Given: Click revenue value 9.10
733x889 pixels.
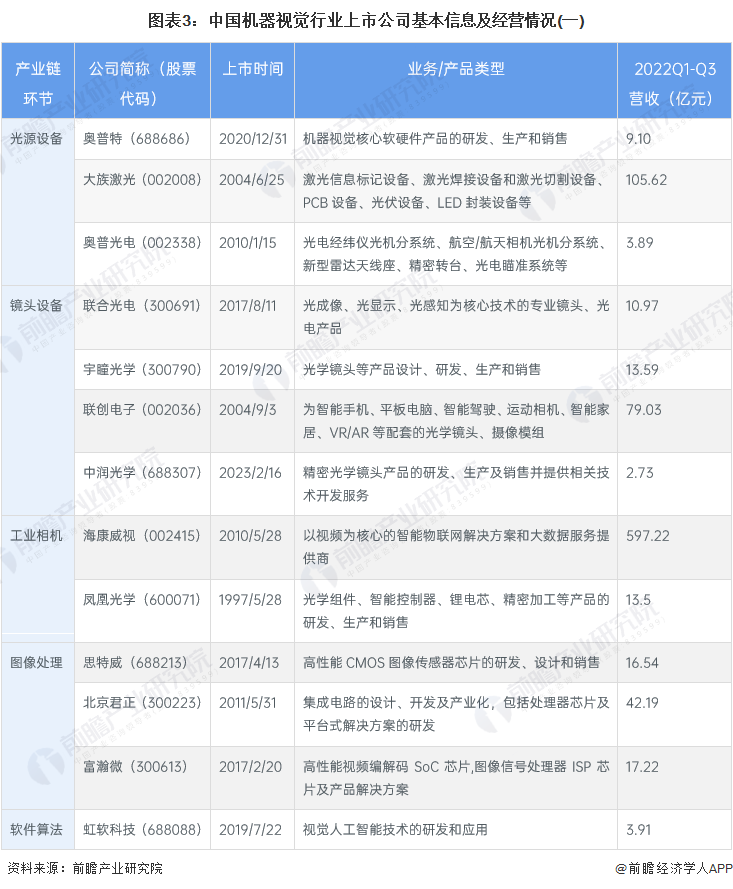Looking at the screenshot, I should click(x=638, y=139).
